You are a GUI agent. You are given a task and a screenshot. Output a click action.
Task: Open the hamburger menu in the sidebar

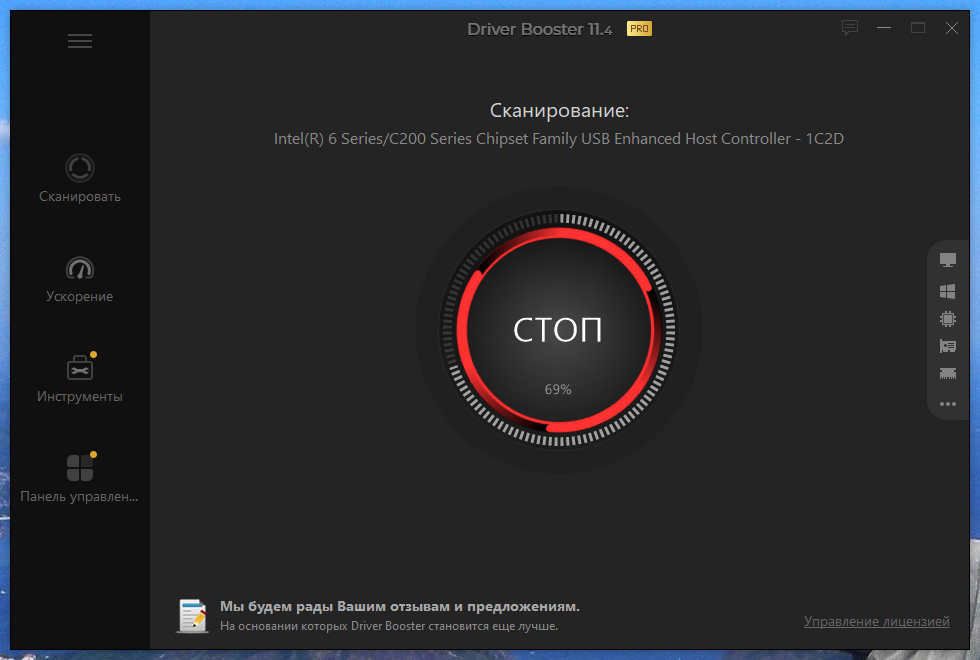tap(80, 41)
